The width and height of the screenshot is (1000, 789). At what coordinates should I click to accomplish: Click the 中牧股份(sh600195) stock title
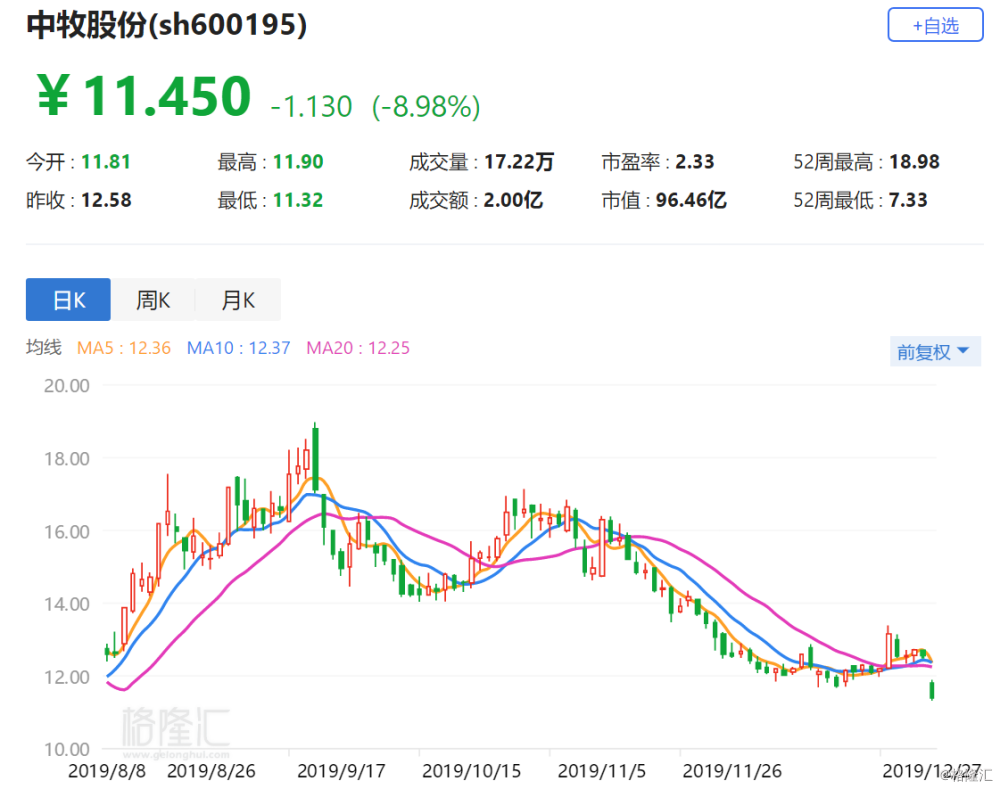166,27
